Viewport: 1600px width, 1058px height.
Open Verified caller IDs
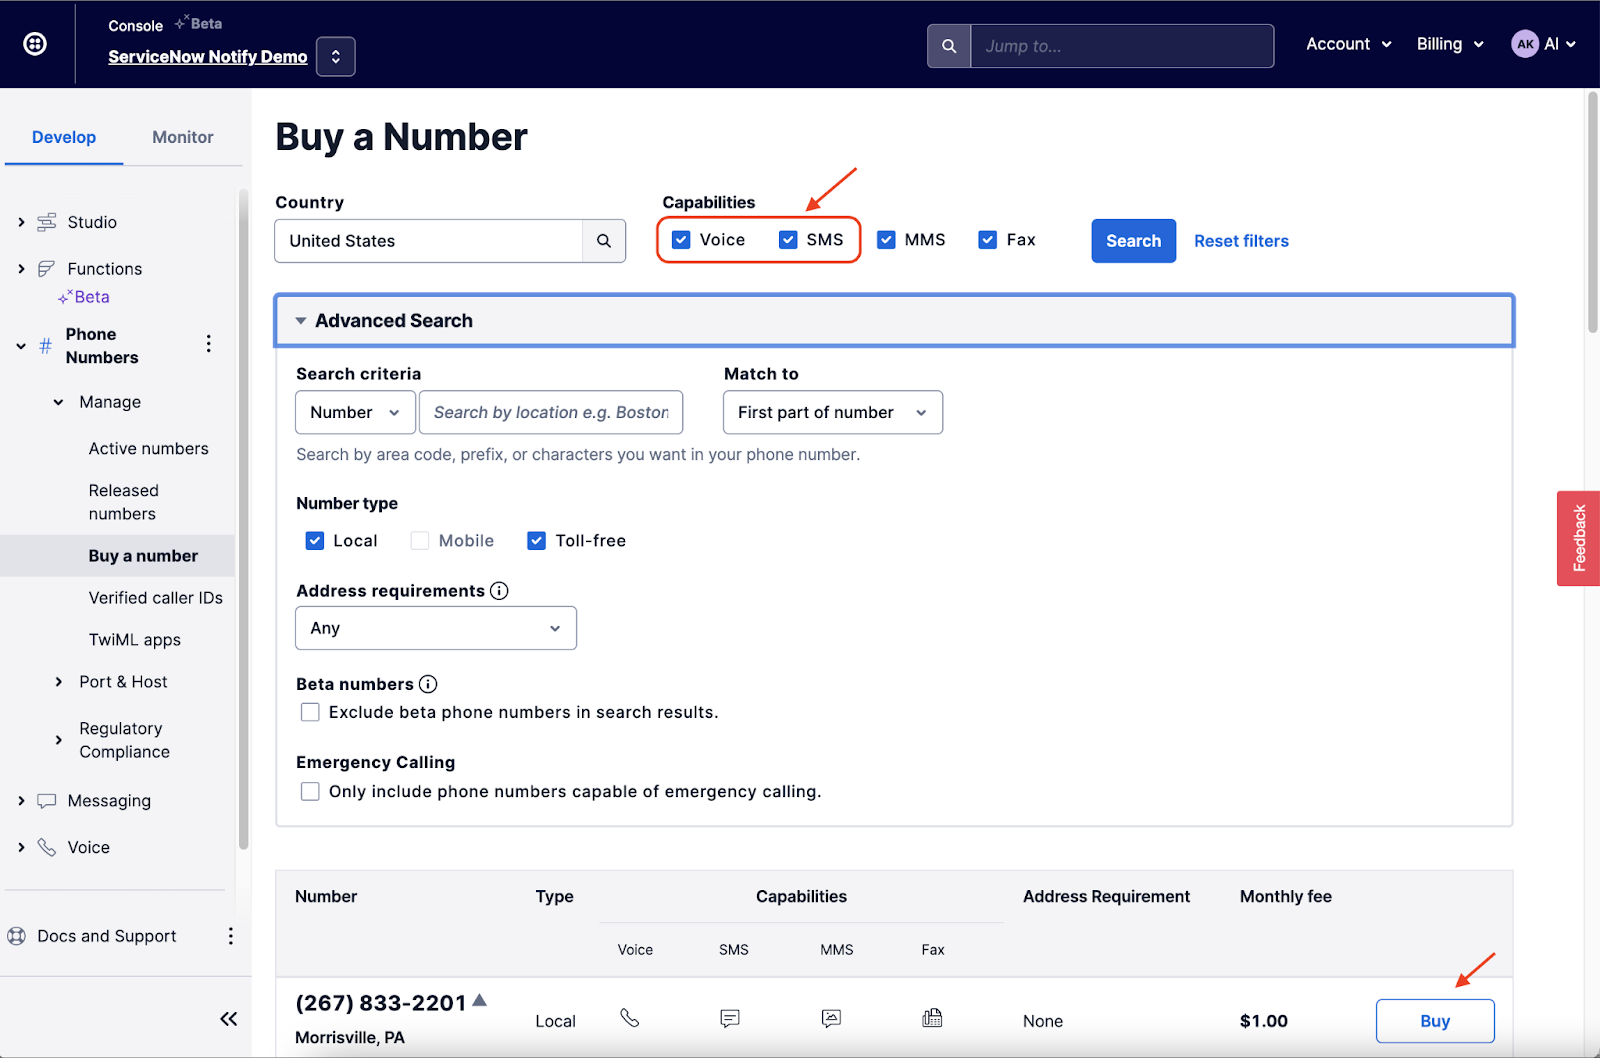point(155,598)
